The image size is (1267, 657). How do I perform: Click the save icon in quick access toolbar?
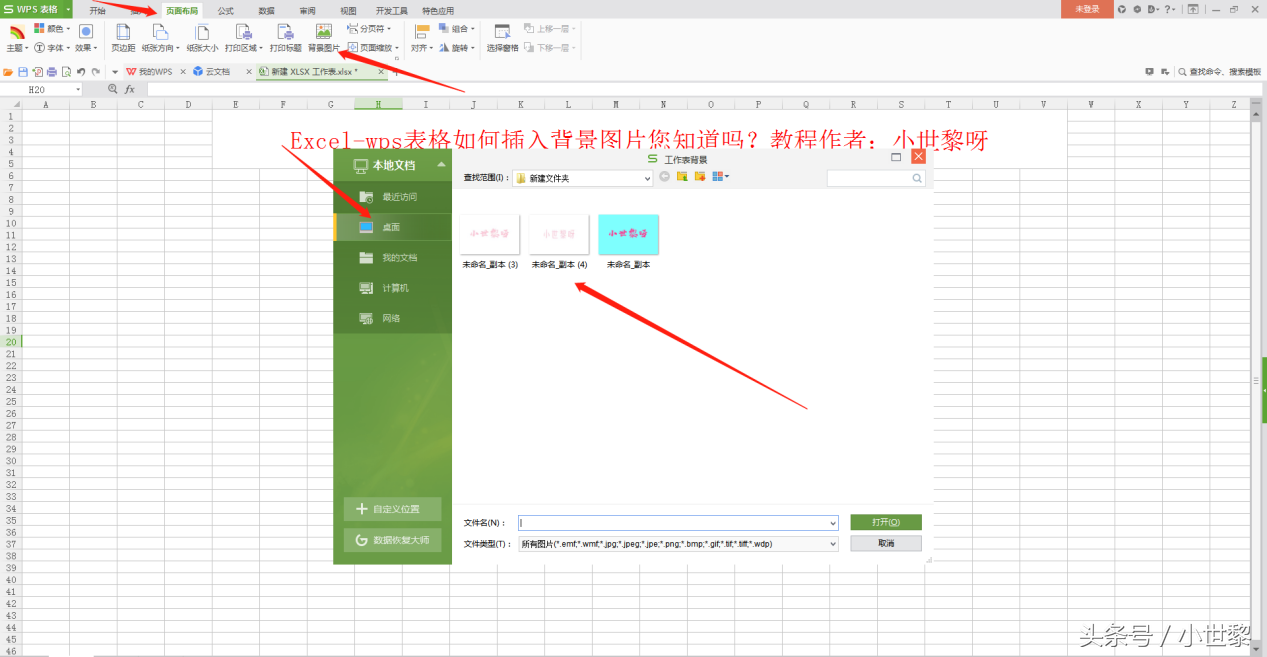point(22,72)
